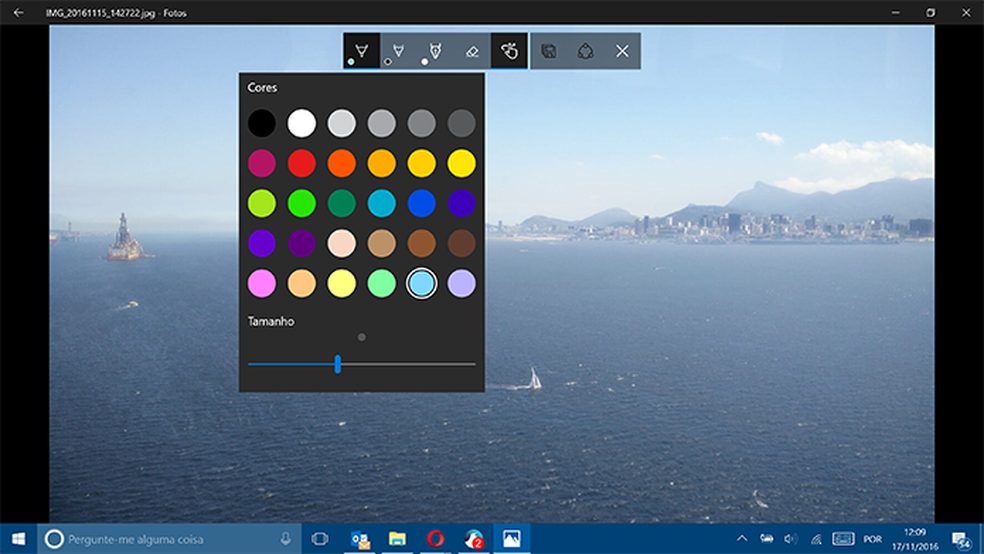Open the Windows Start menu

[x=18, y=539]
